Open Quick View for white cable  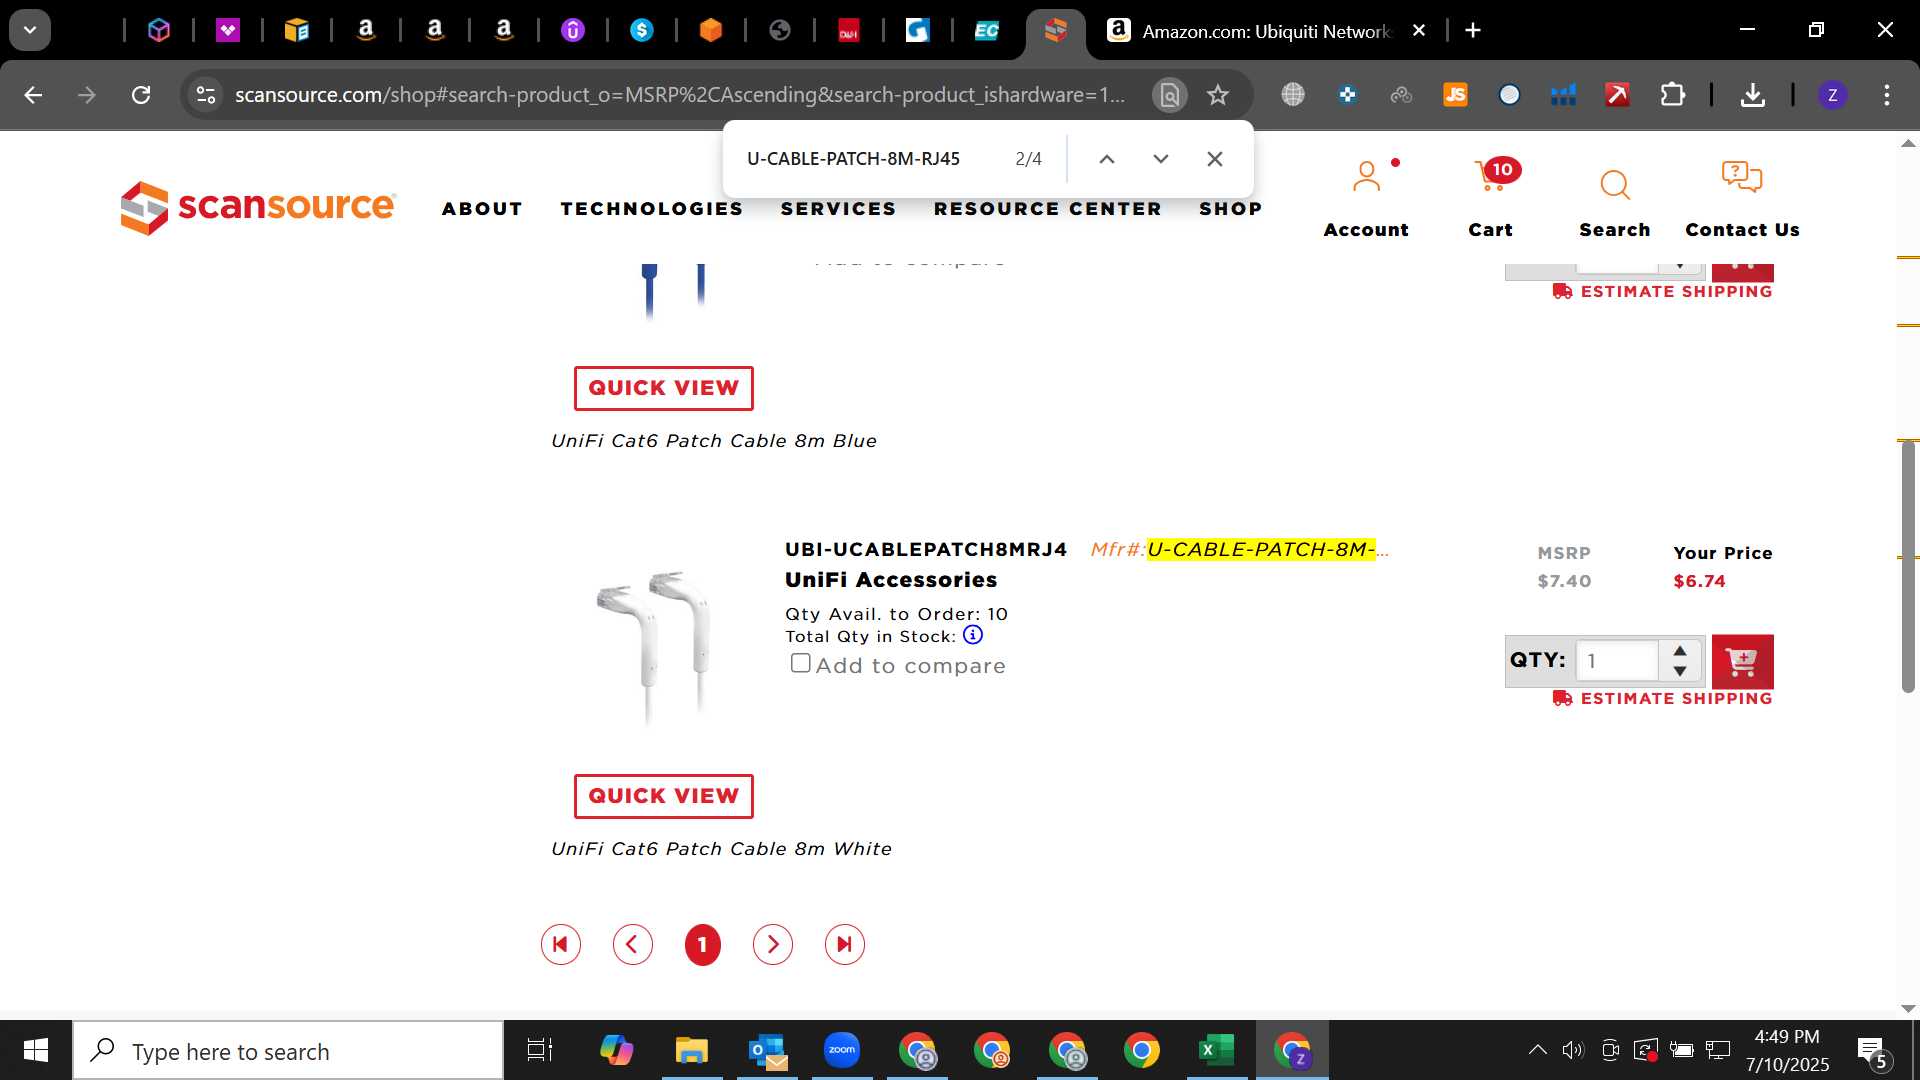(663, 796)
